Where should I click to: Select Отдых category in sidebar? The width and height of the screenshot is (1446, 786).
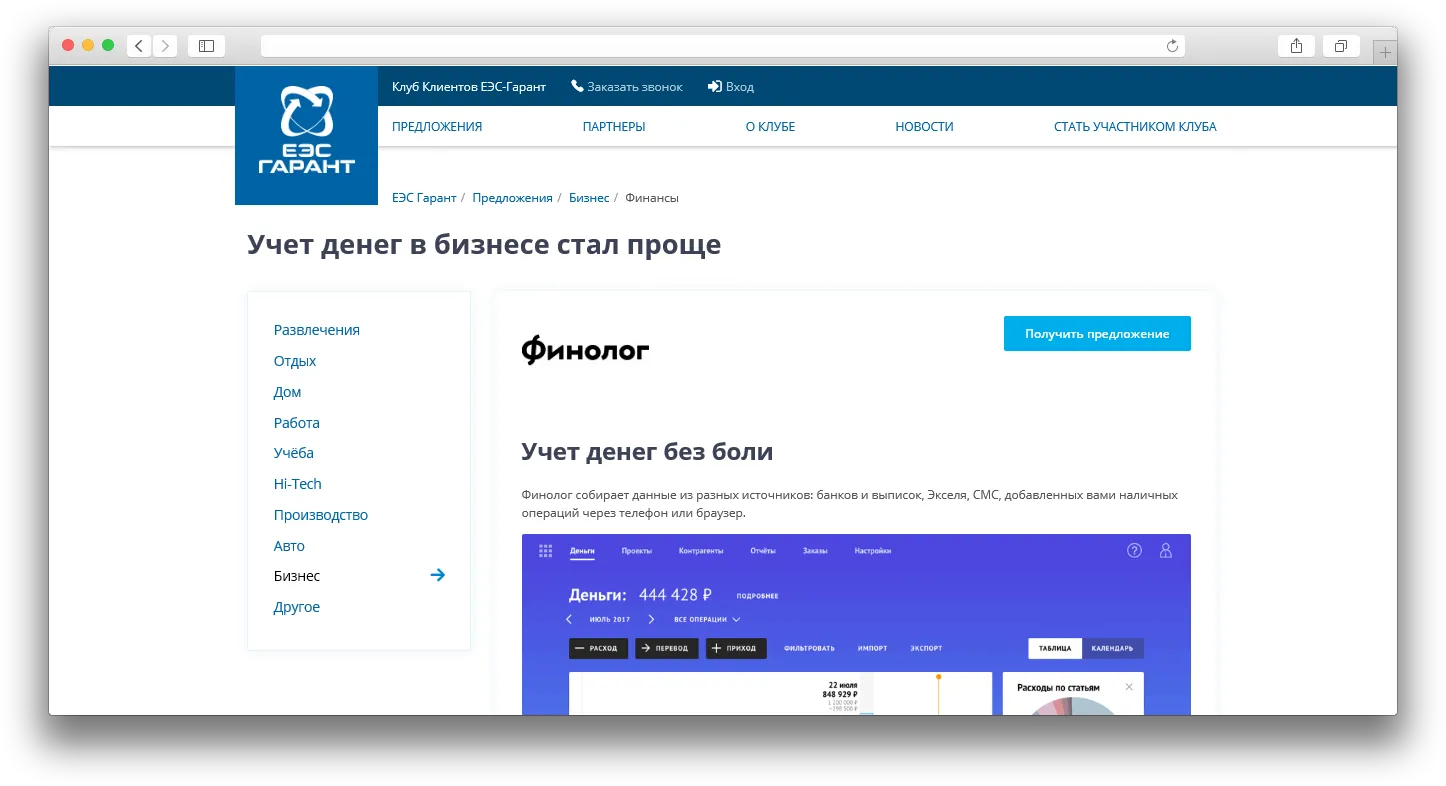click(295, 361)
